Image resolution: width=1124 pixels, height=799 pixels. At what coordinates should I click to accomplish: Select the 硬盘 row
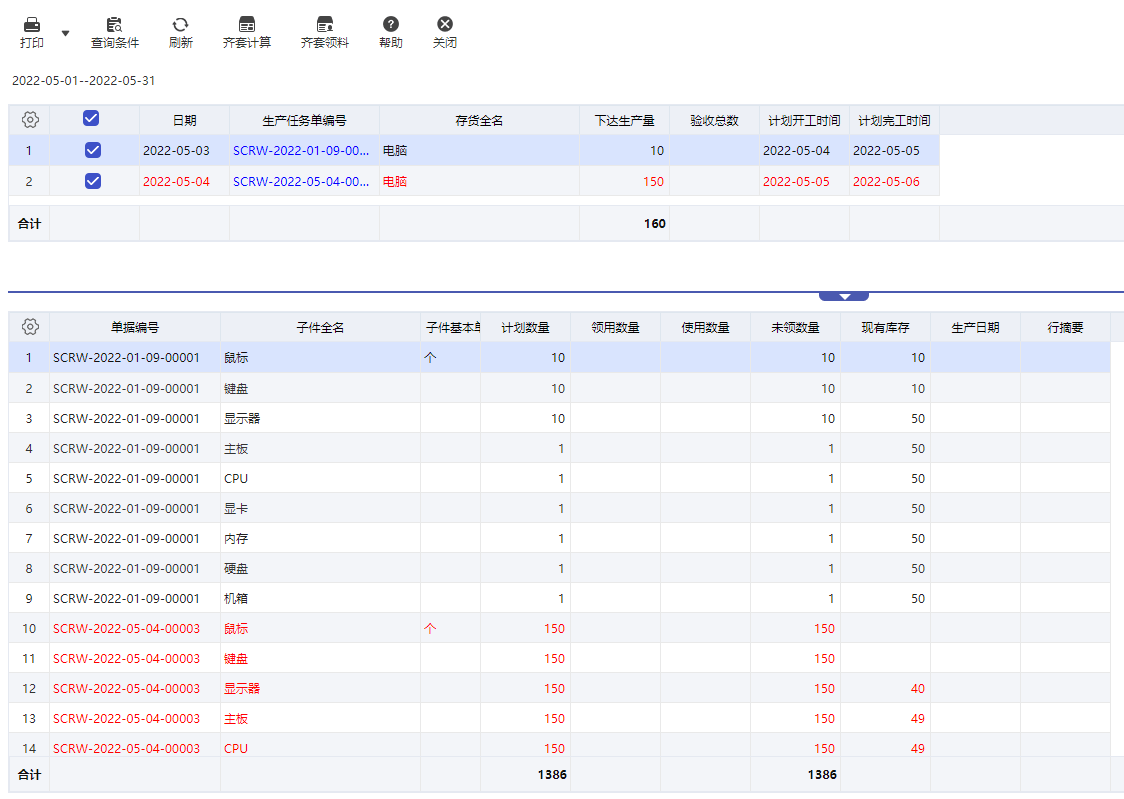pos(559,568)
